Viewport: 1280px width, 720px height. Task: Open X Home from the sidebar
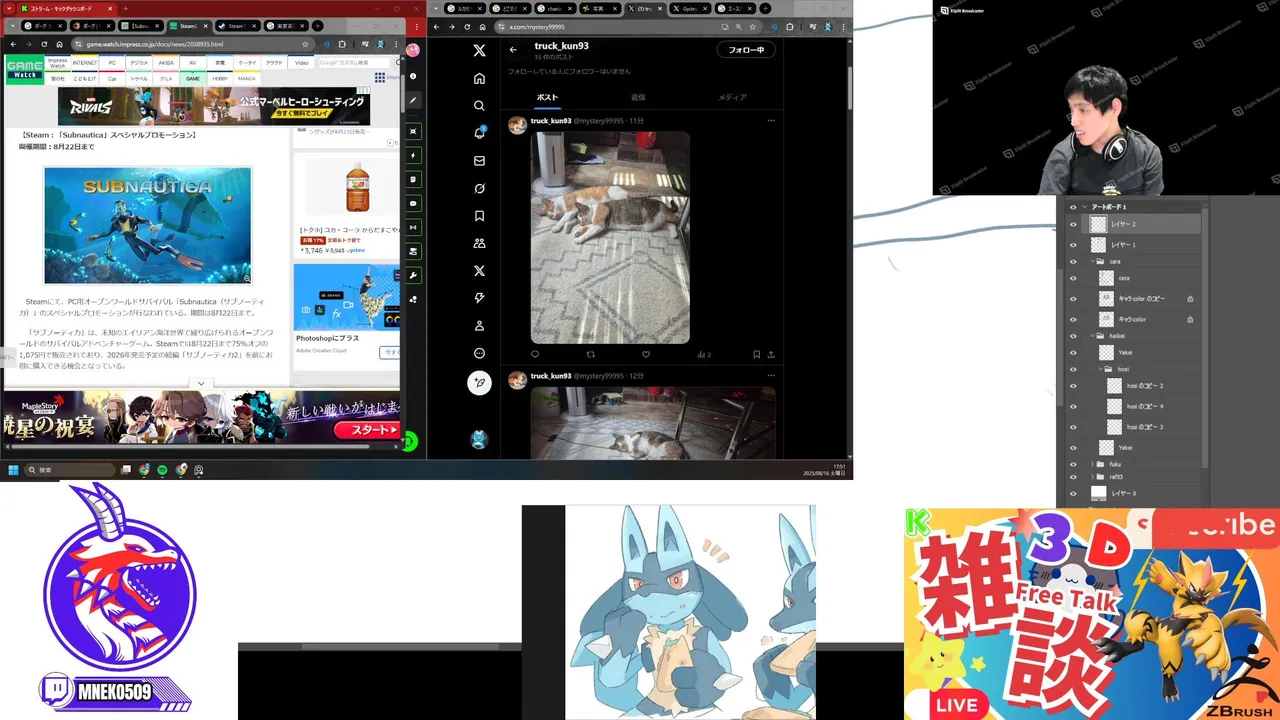point(479,78)
